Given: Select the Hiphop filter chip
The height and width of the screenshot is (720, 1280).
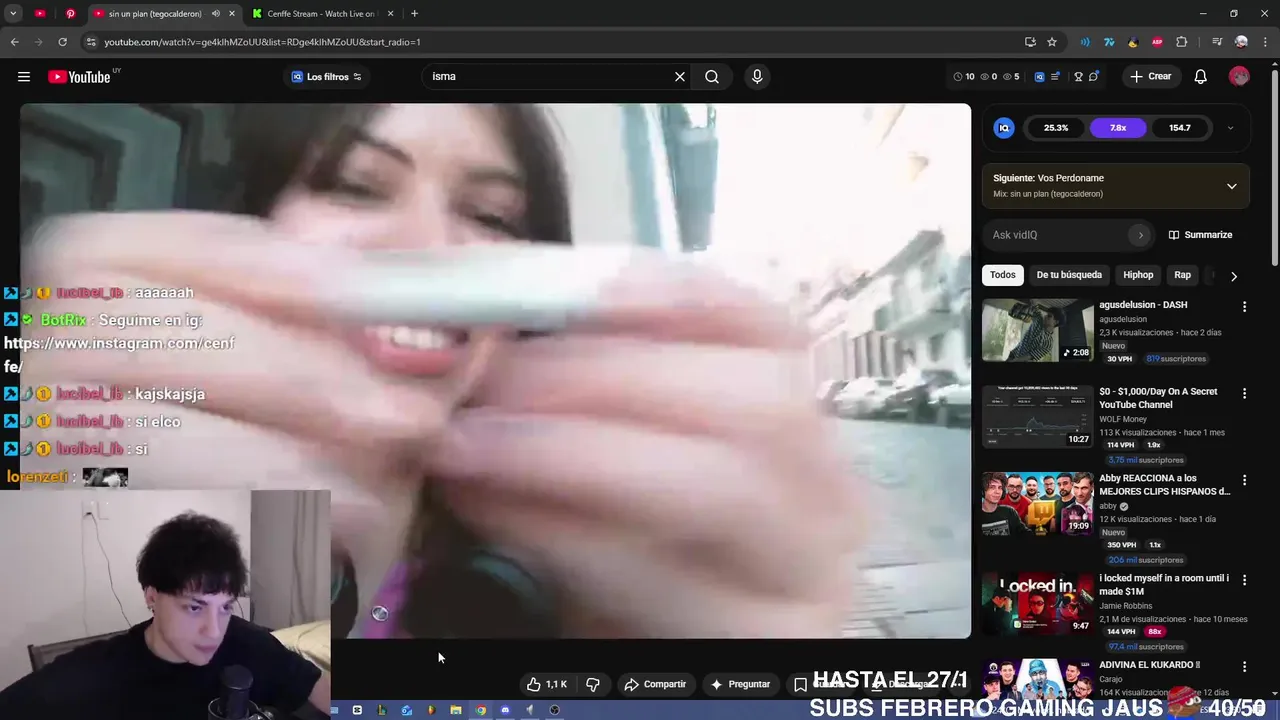Looking at the screenshot, I should tap(1138, 275).
